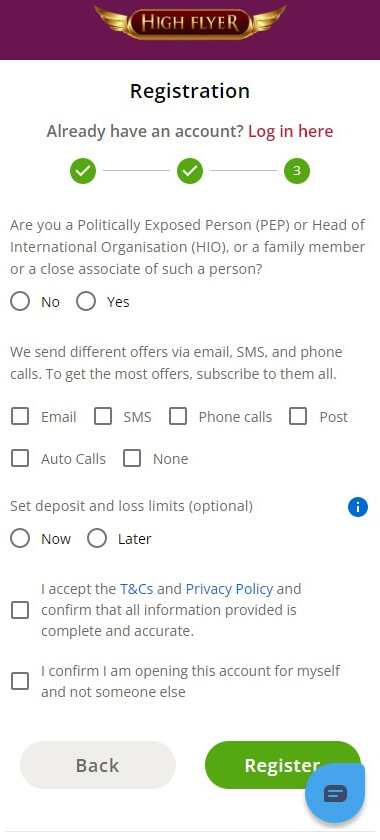Click the High Flyer logo
This screenshot has width=380, height=840.
(x=190, y=22)
